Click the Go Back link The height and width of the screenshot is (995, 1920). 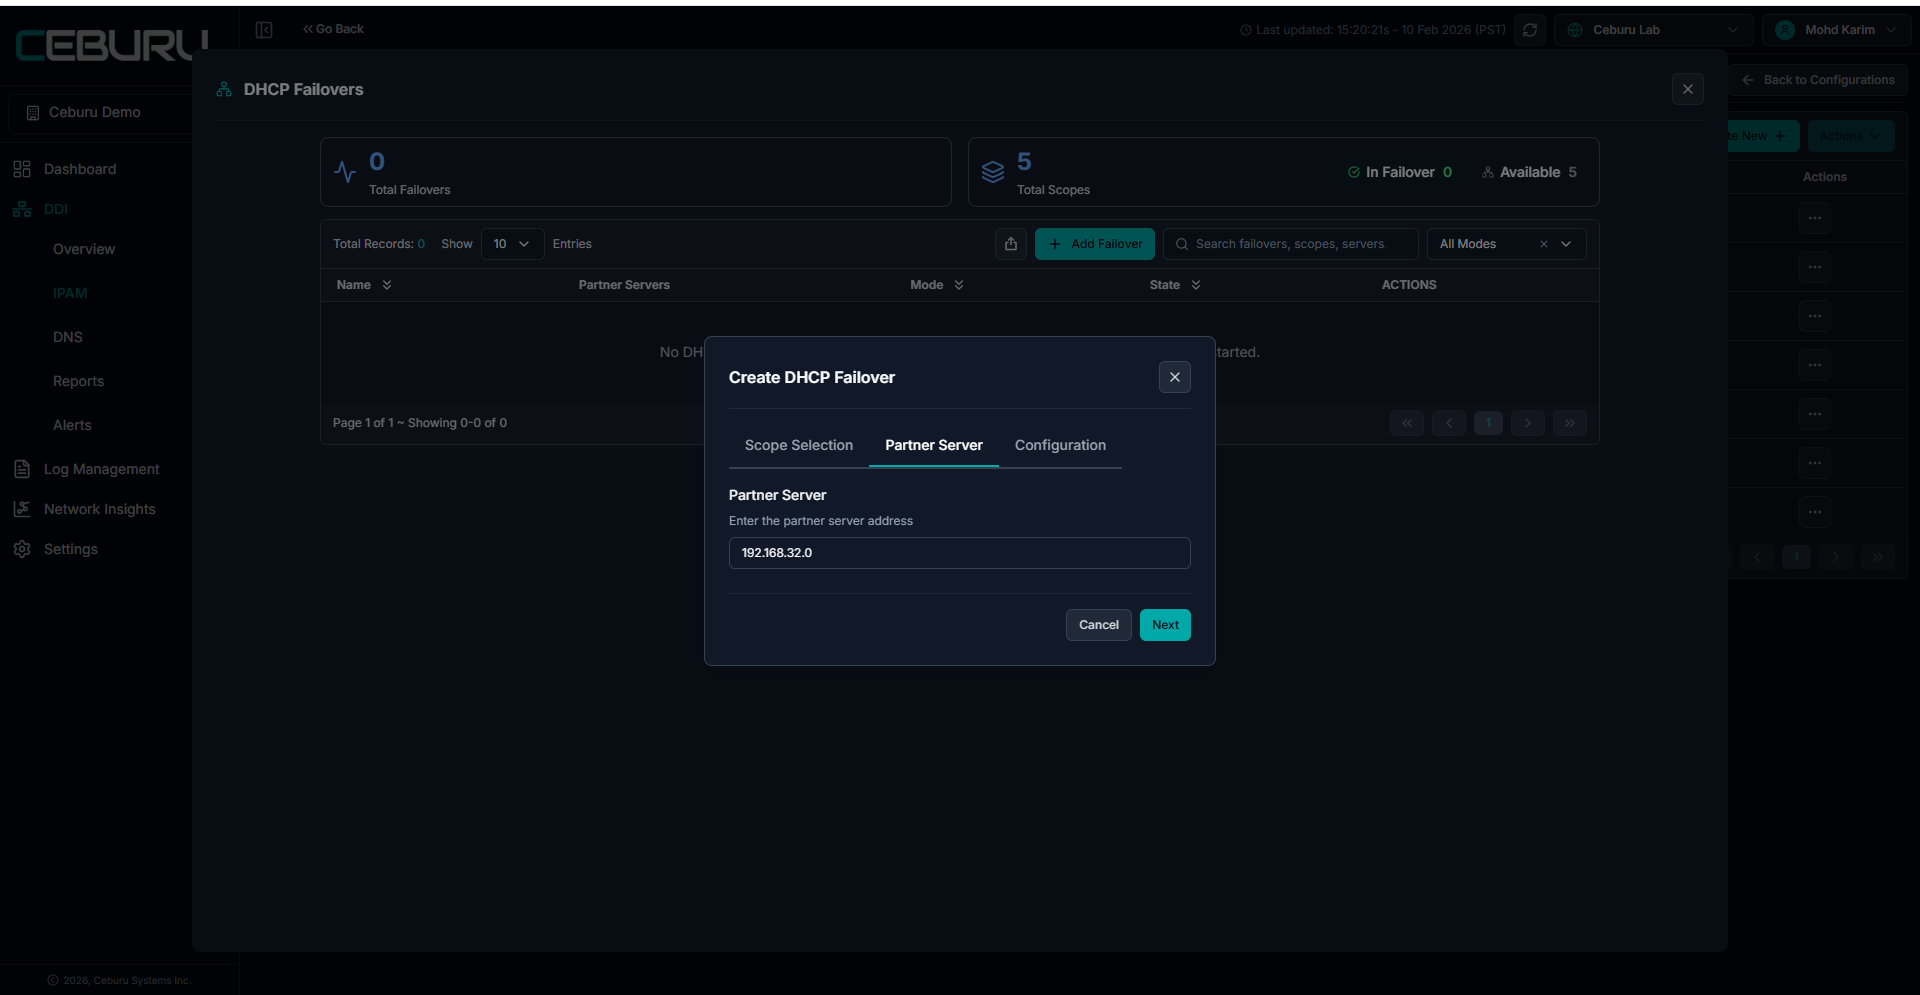click(x=334, y=29)
